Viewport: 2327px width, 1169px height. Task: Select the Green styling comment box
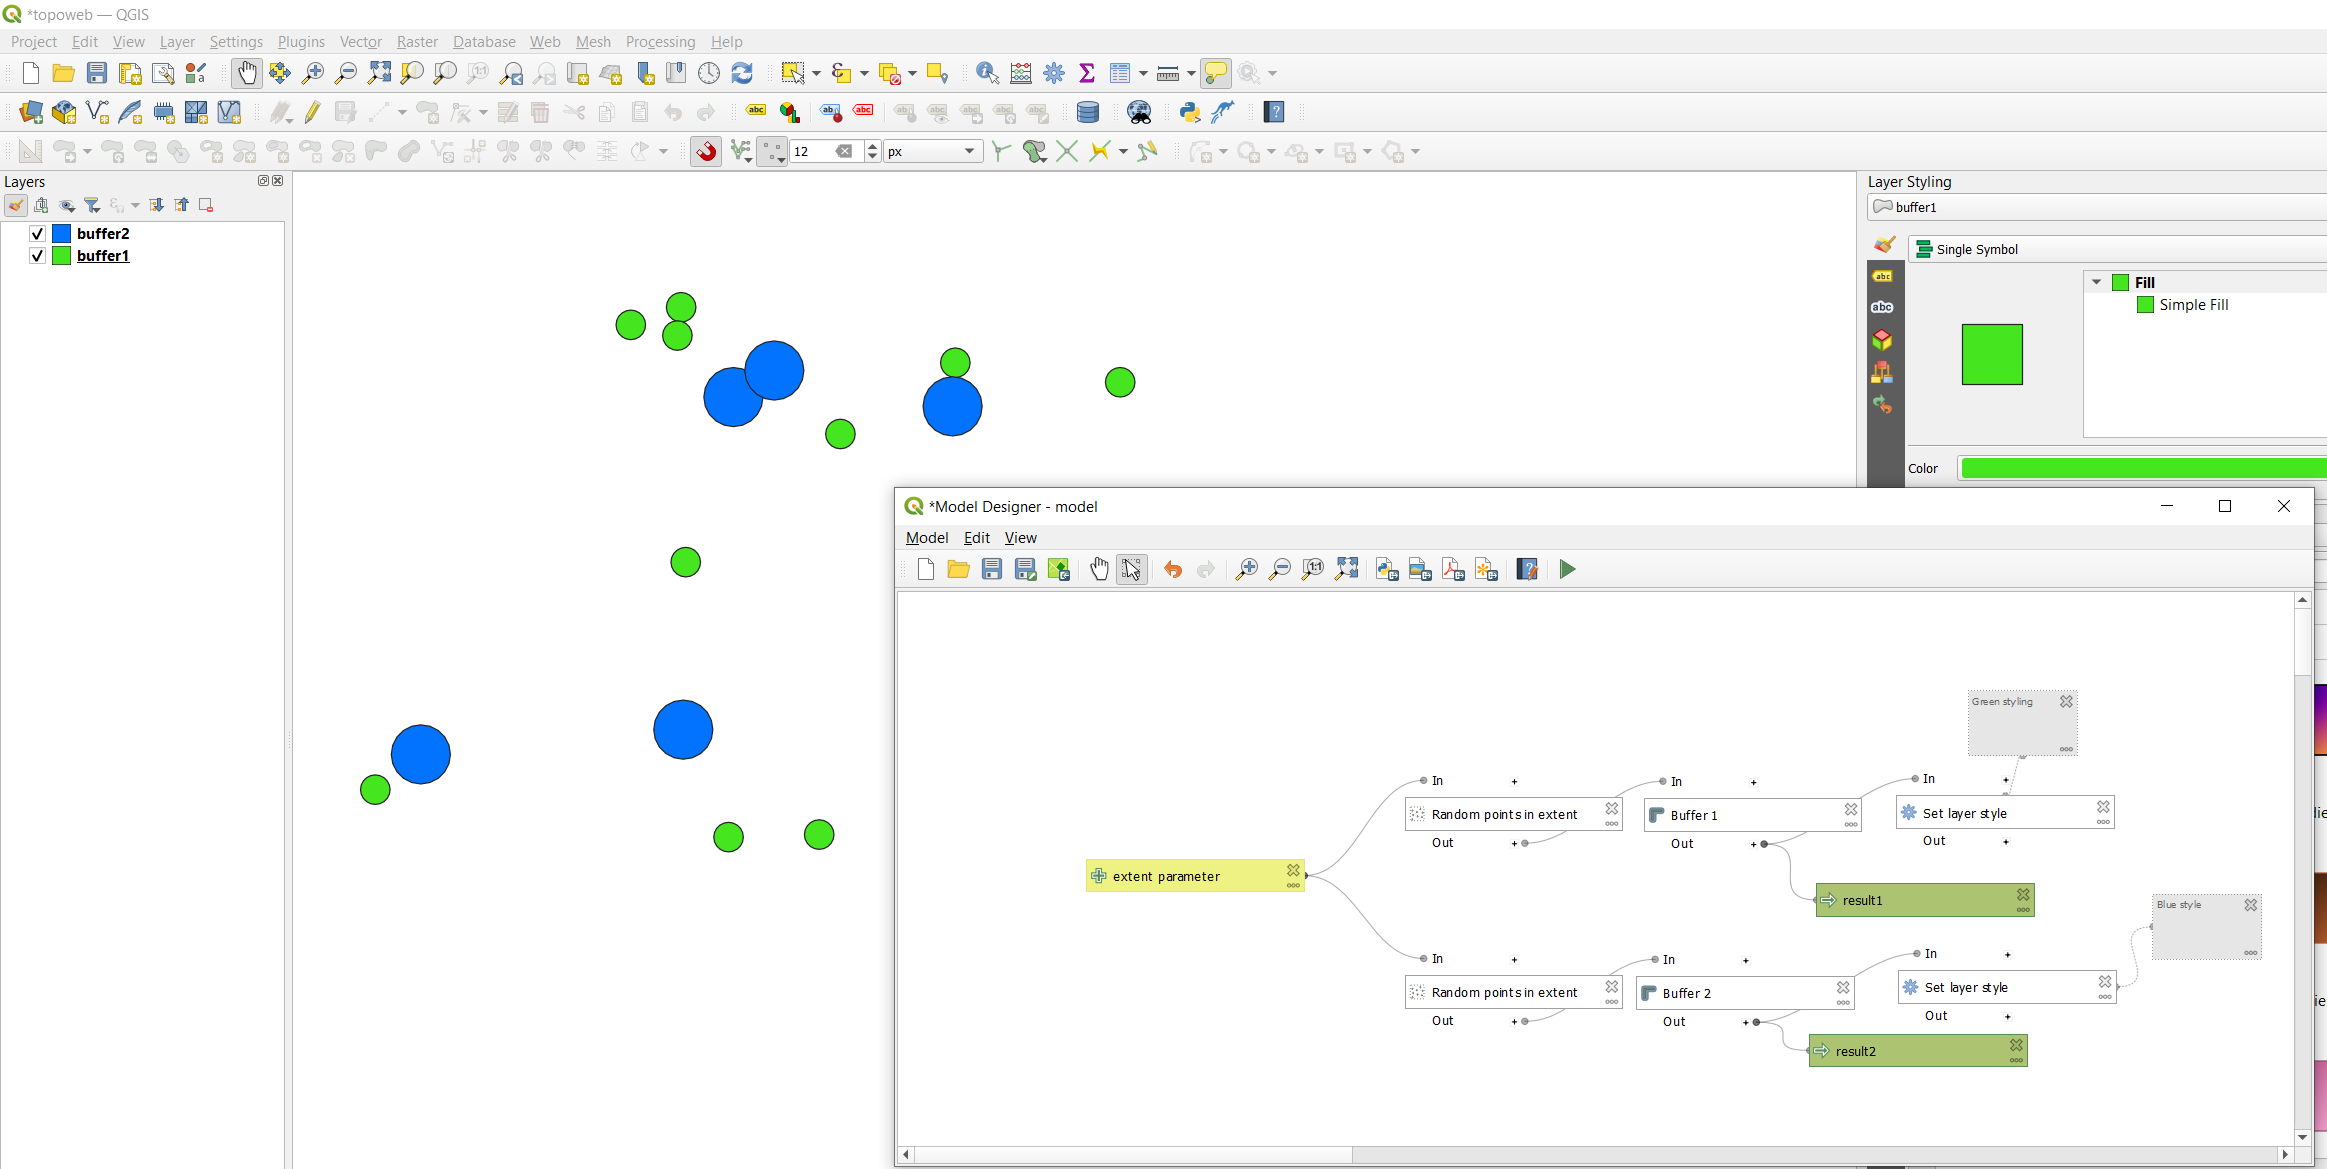click(2022, 723)
